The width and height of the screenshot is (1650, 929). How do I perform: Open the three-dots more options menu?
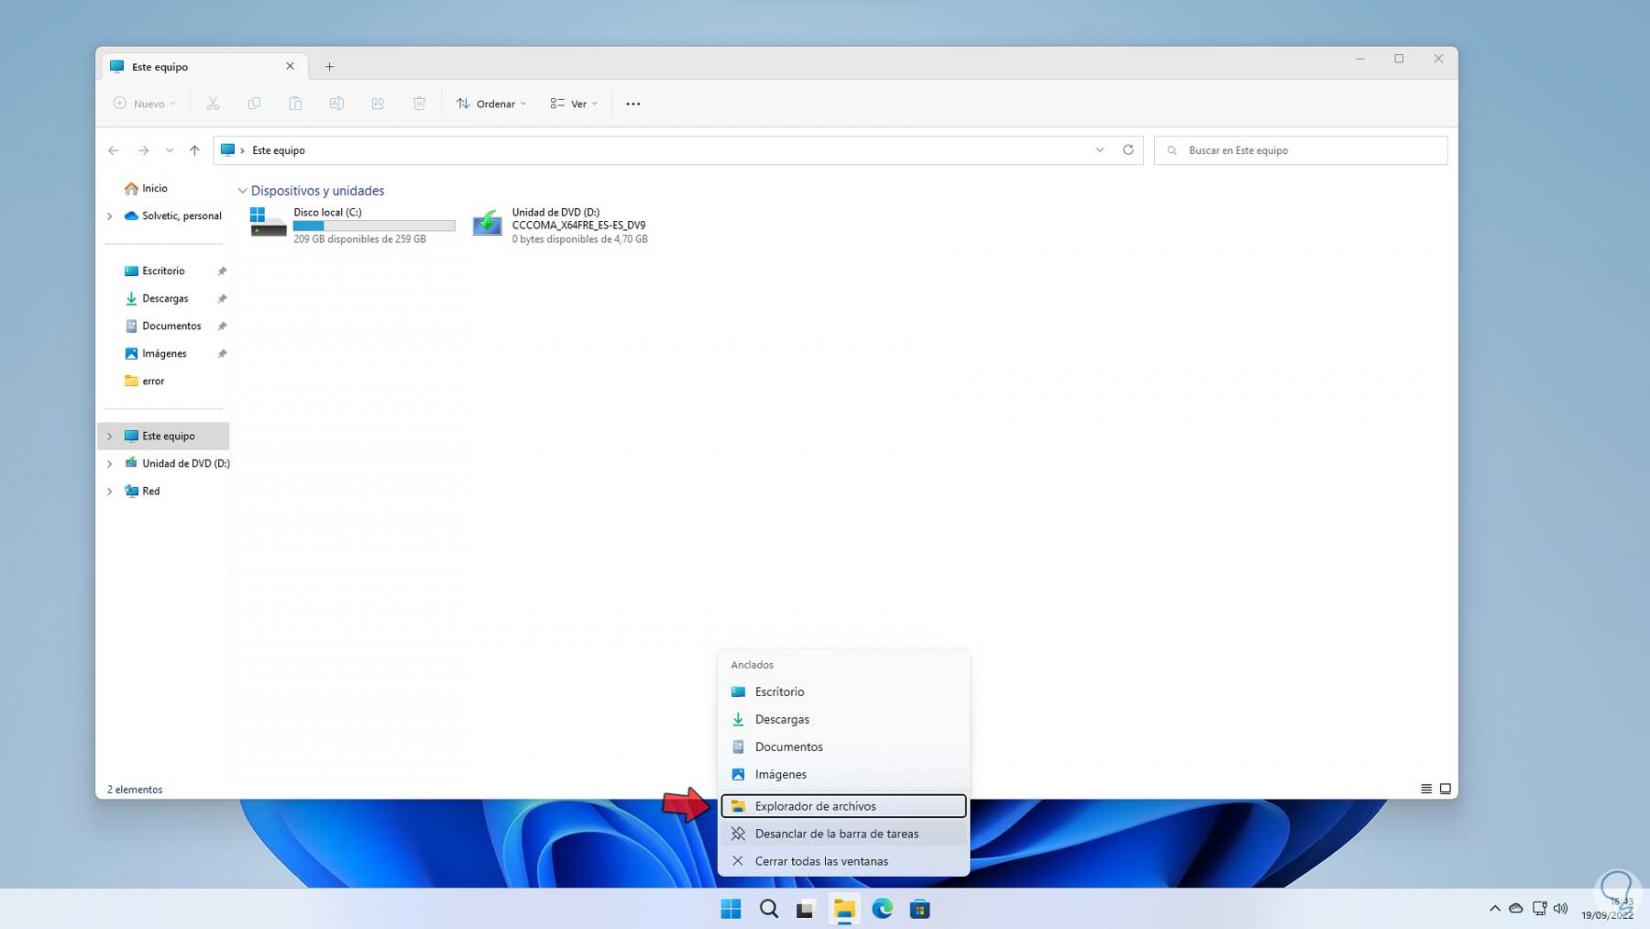633,104
